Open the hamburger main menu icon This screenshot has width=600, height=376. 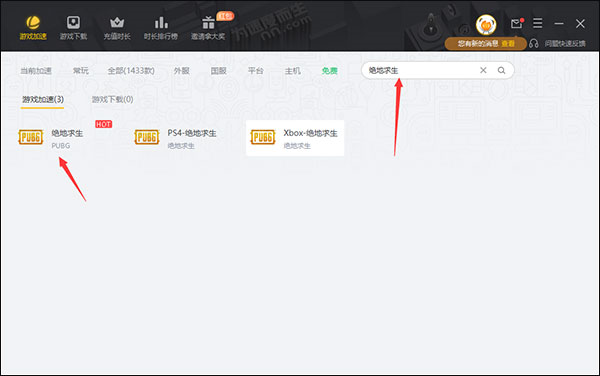tap(538, 23)
